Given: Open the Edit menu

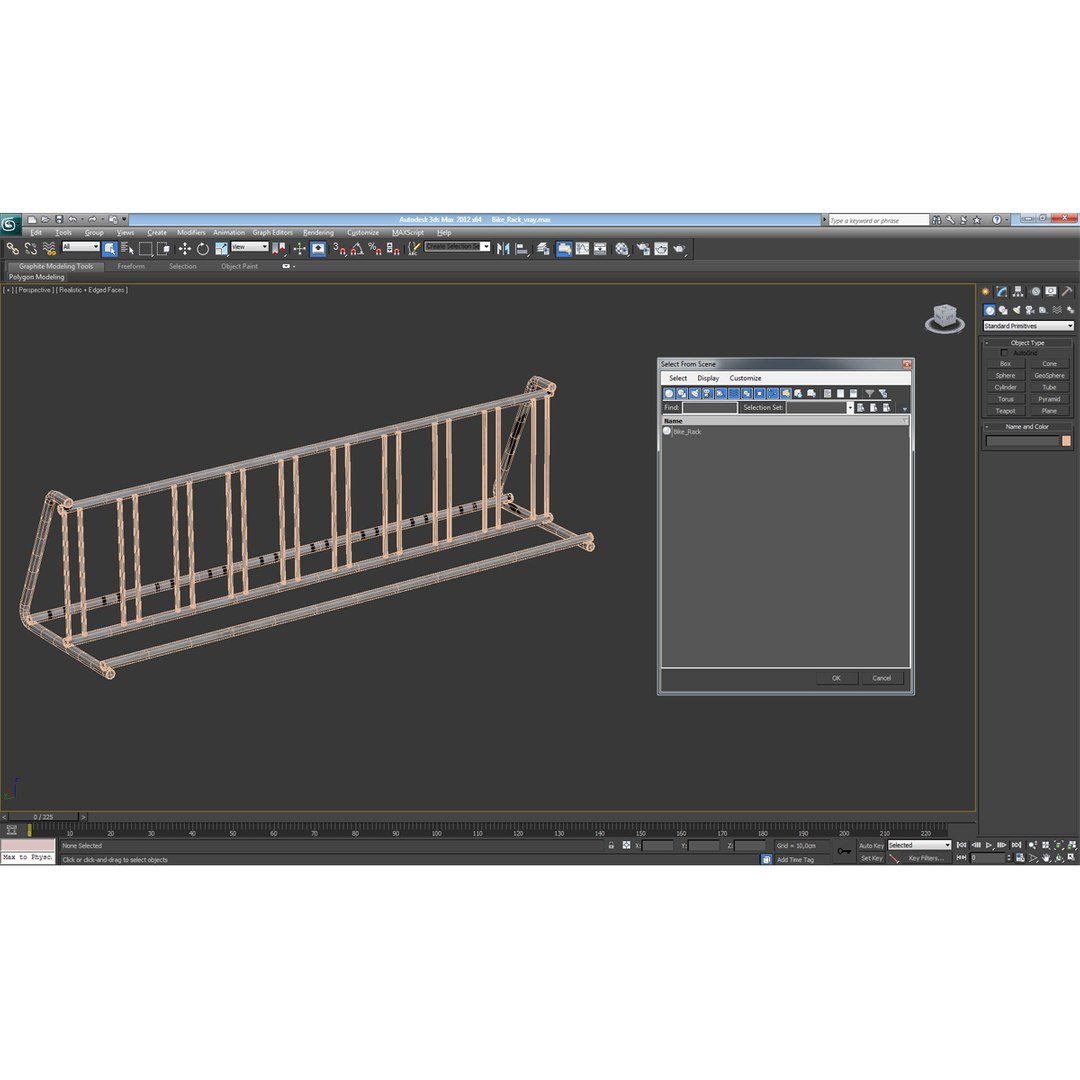Looking at the screenshot, I should 36,233.
